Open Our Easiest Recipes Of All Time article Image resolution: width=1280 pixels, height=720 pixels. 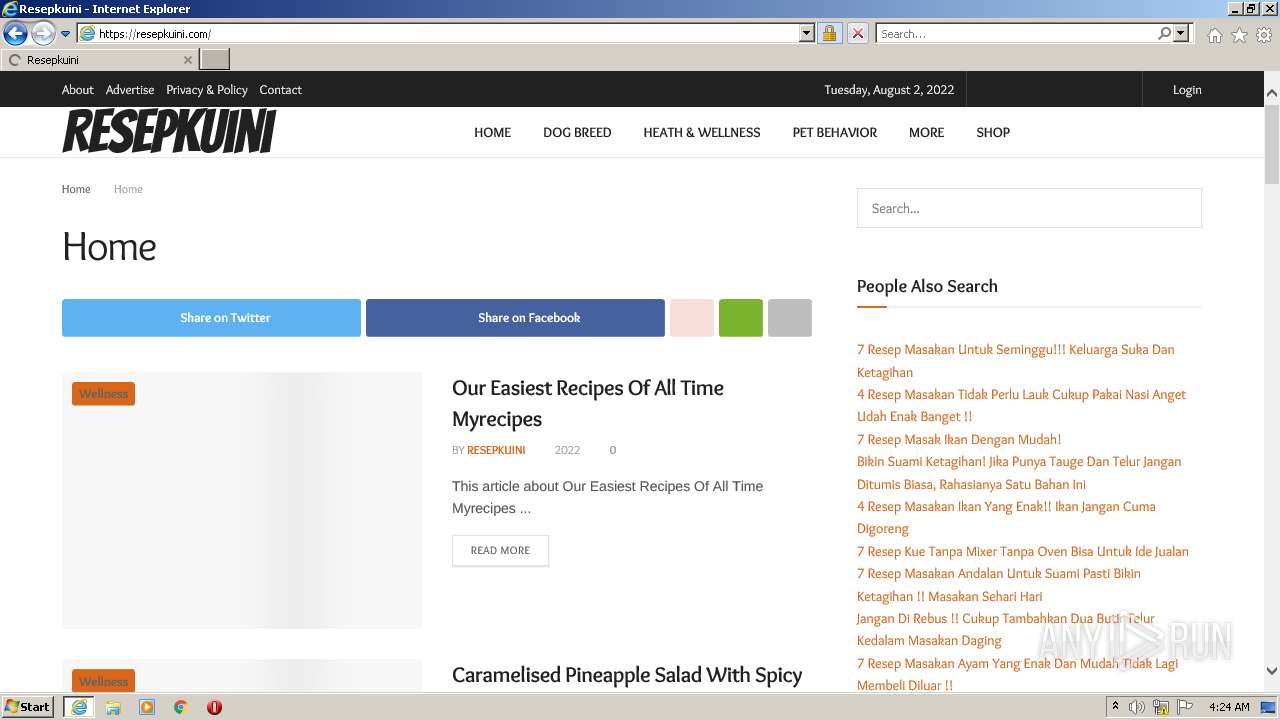pos(588,403)
